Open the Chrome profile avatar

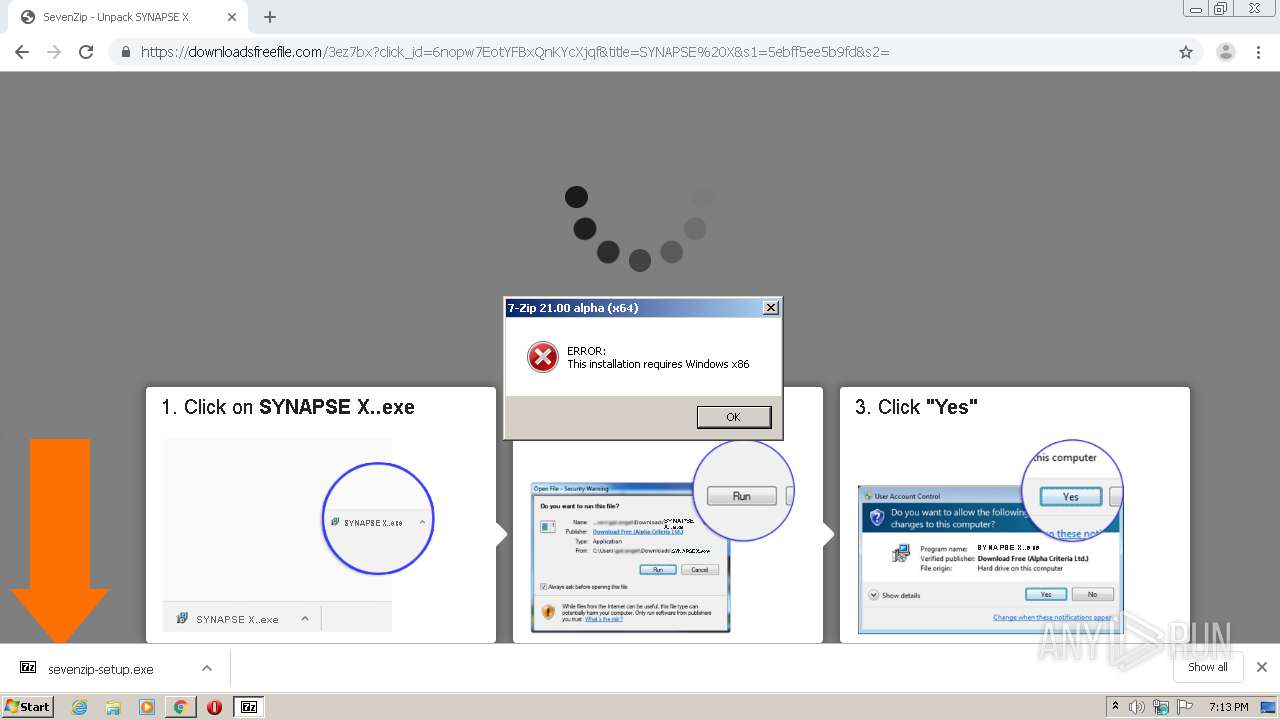coord(1225,52)
